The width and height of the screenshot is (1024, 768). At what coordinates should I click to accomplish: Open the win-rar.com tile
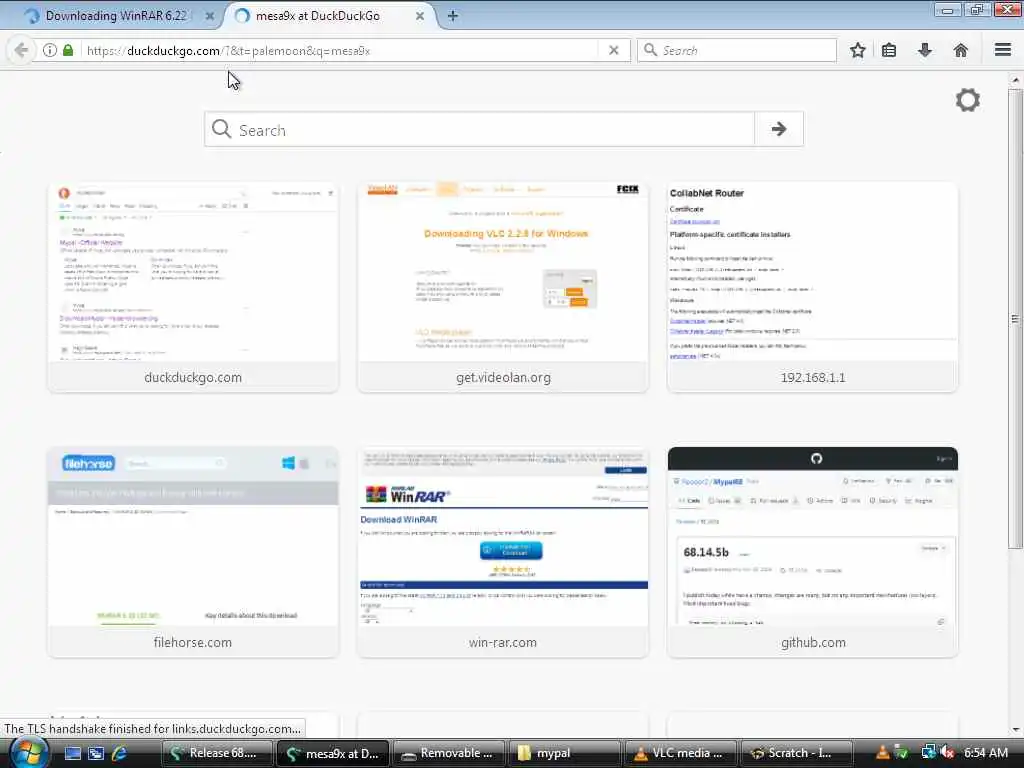click(503, 552)
